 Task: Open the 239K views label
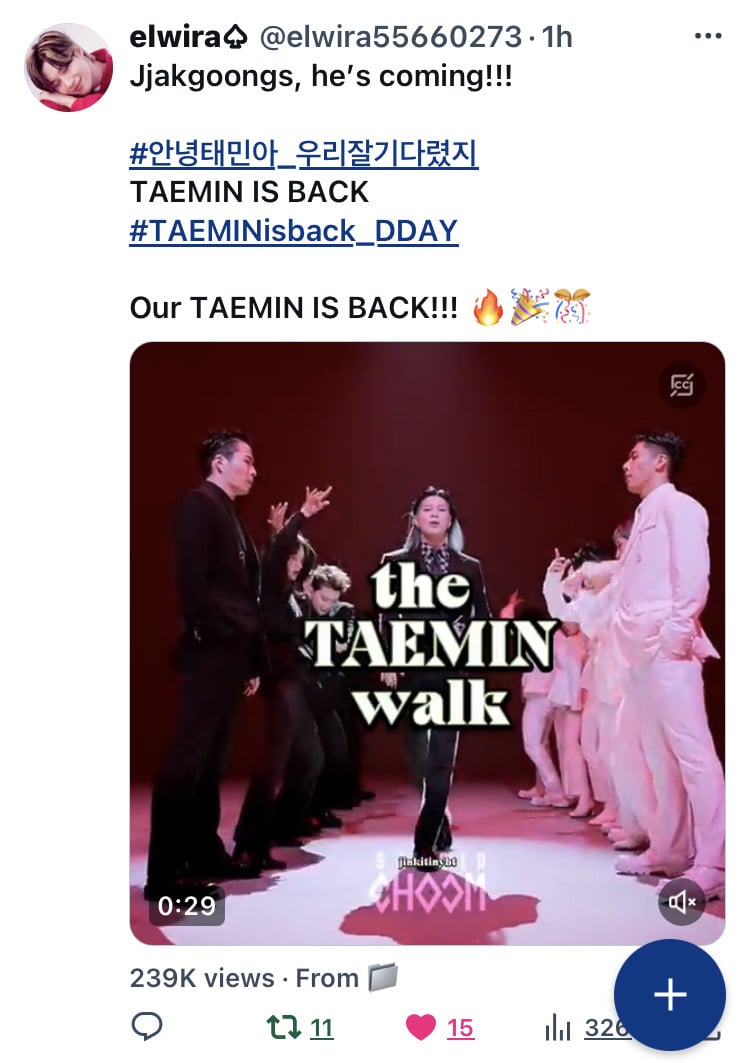click(202, 978)
